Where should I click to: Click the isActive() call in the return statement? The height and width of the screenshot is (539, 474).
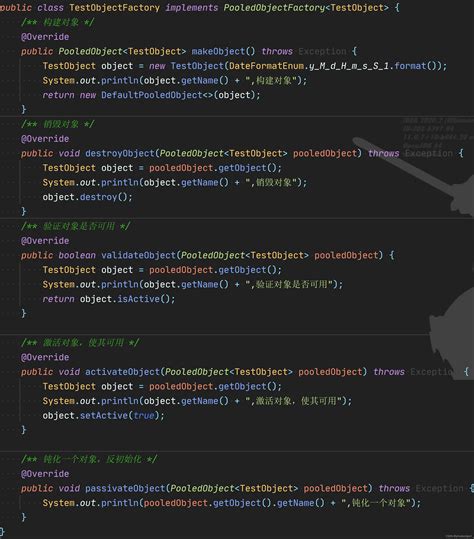click(138, 299)
